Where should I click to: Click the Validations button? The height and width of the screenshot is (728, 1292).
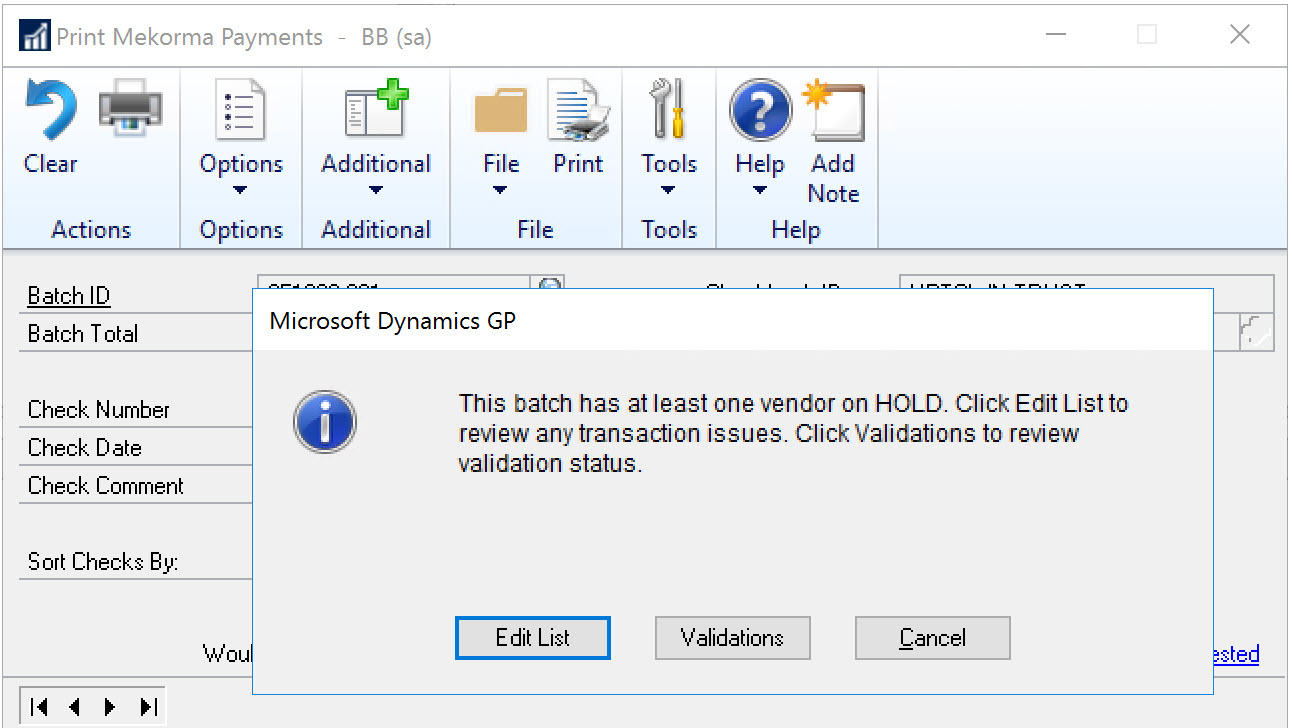click(x=732, y=638)
